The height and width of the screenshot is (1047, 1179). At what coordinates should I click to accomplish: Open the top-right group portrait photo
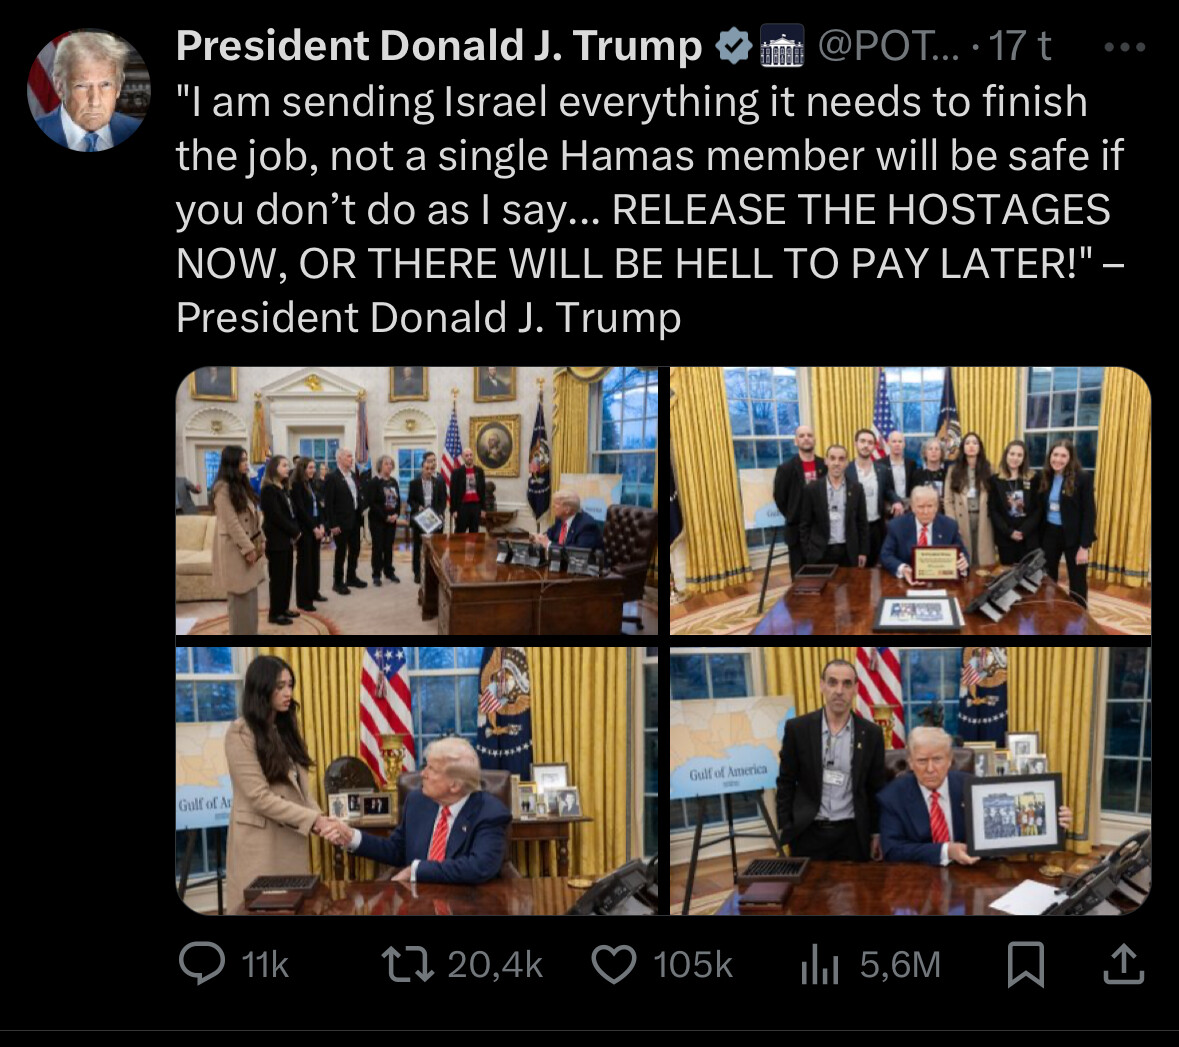(x=911, y=501)
